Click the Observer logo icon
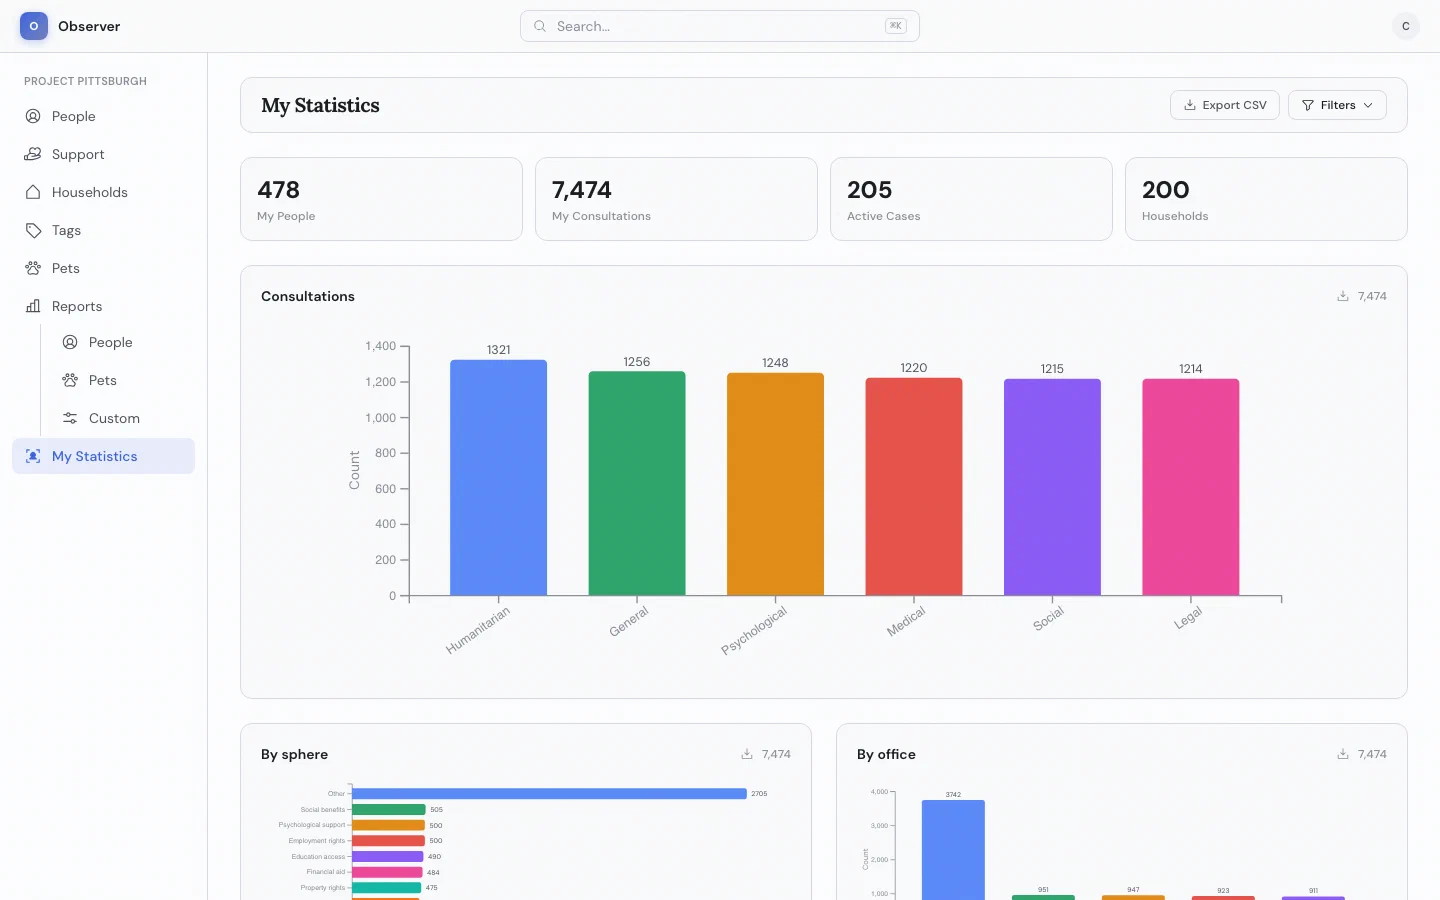 (x=34, y=26)
